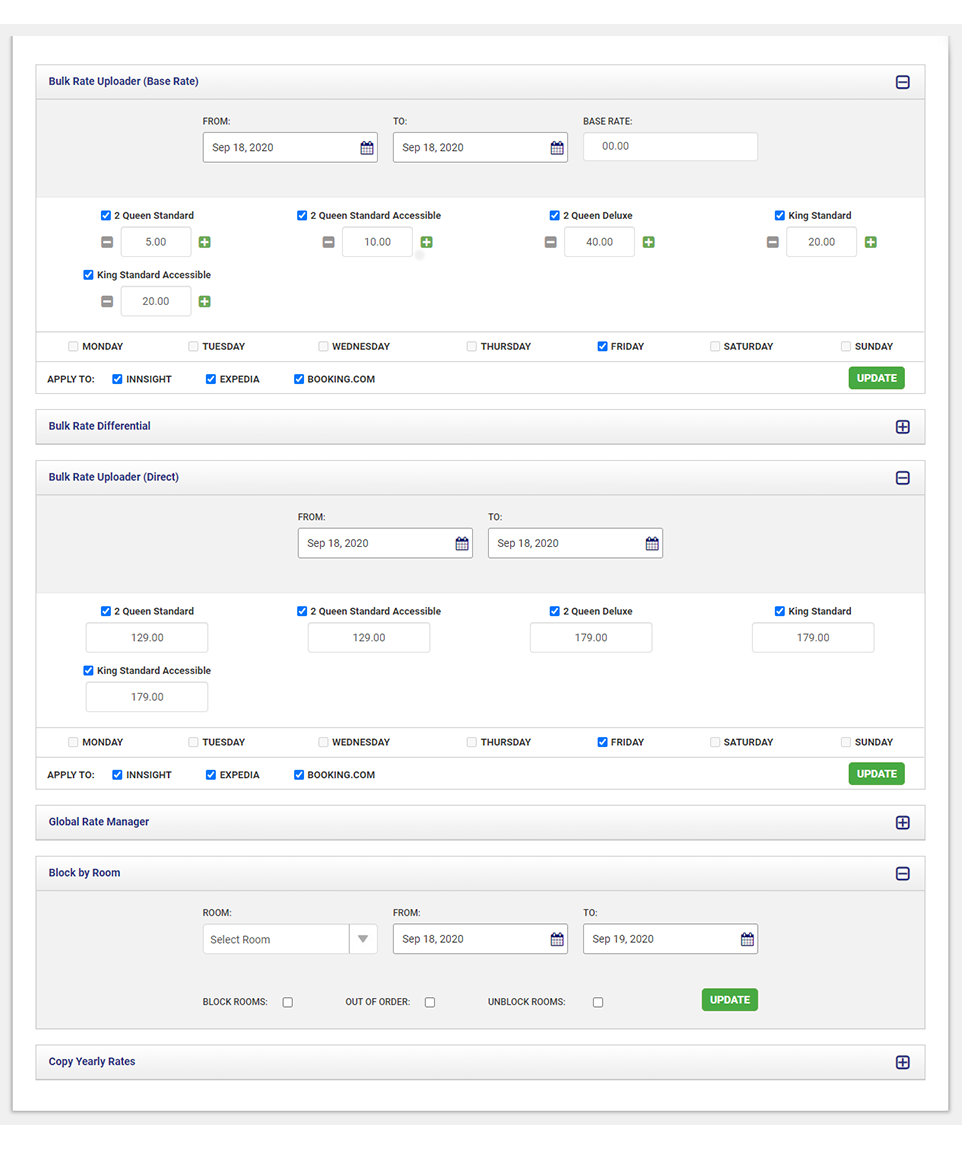Expand Copy Yearly Rates panel
The height and width of the screenshot is (1152, 962).
(x=903, y=1062)
